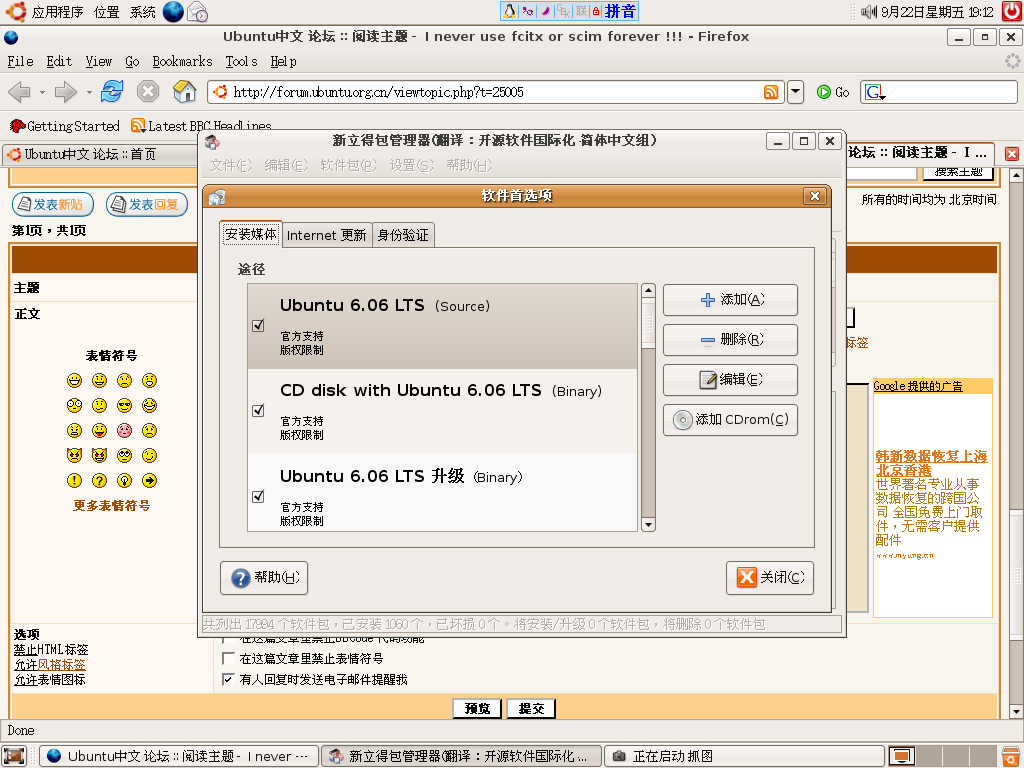Click the red power icon in the top panel

click(1013, 12)
